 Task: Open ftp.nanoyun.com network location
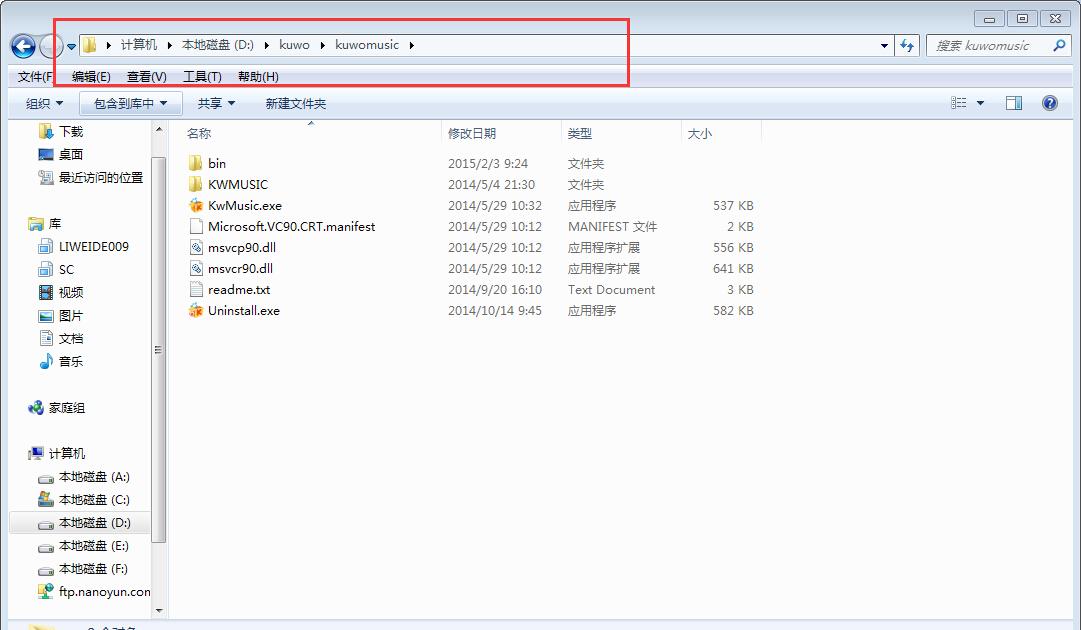pyautogui.click(x=104, y=591)
